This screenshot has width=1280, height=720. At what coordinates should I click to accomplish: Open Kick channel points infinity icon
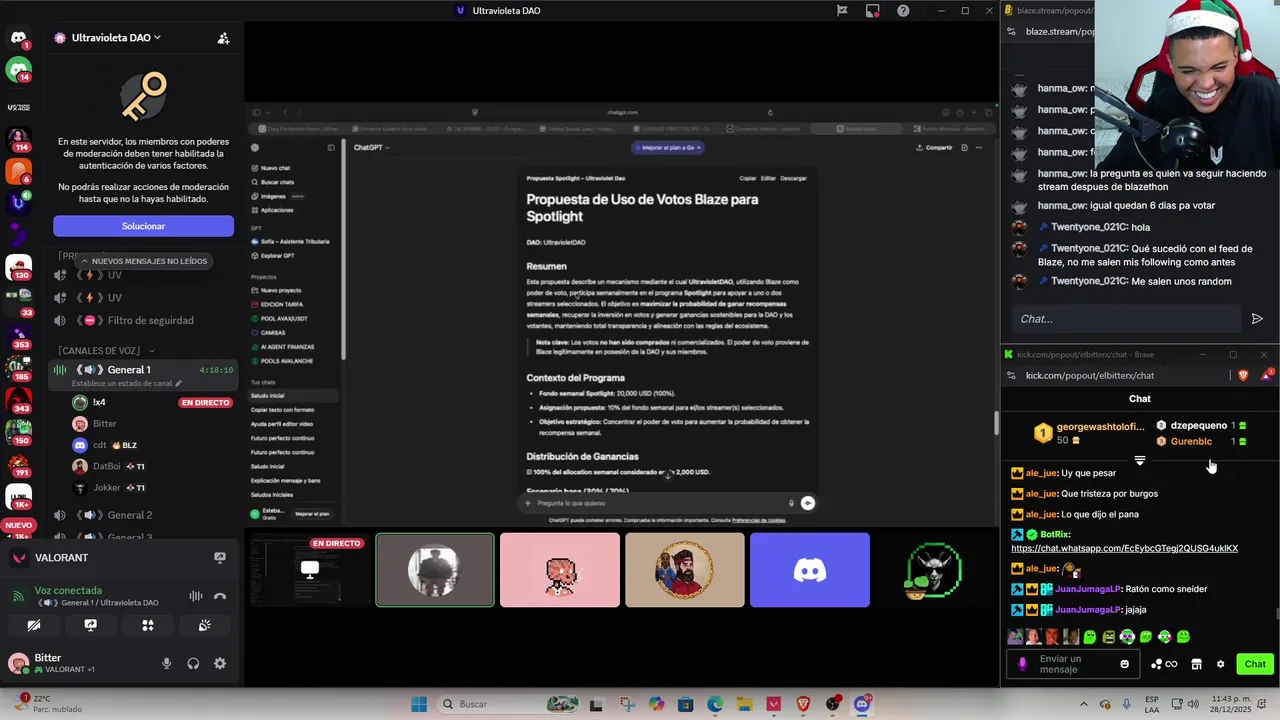(1164, 664)
